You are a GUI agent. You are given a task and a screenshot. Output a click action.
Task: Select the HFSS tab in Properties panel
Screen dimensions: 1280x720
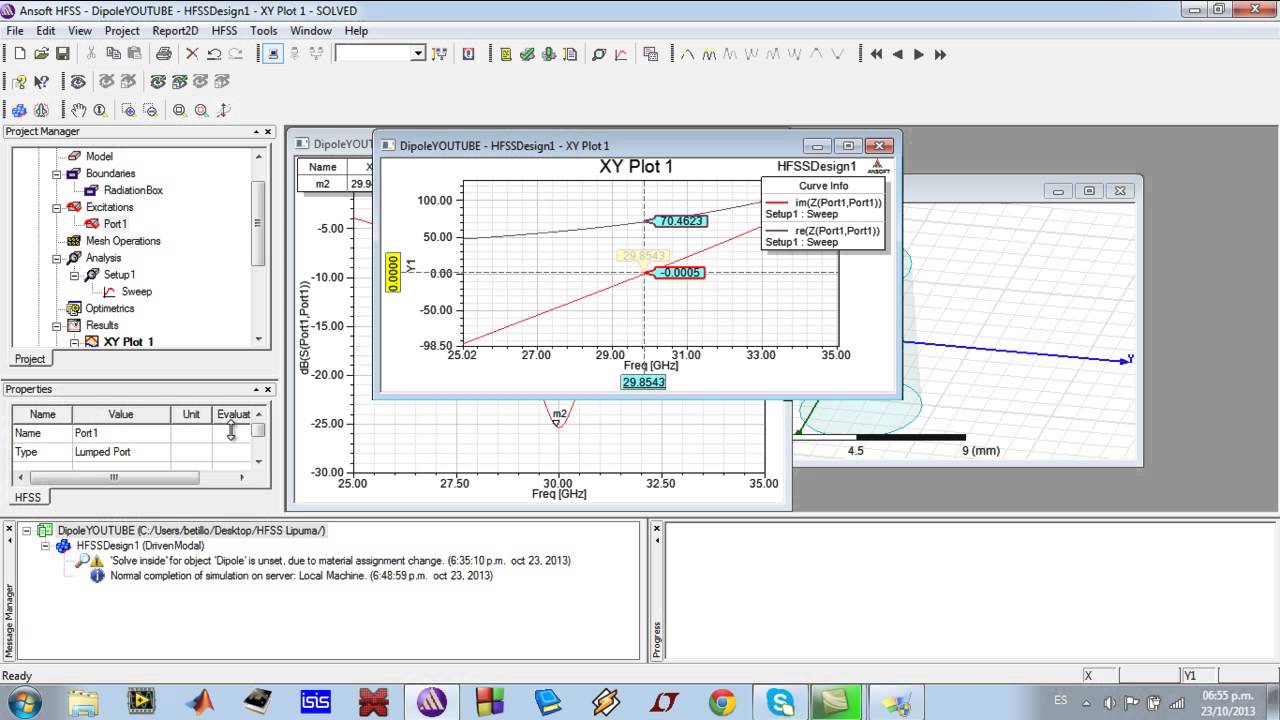[x=28, y=497]
